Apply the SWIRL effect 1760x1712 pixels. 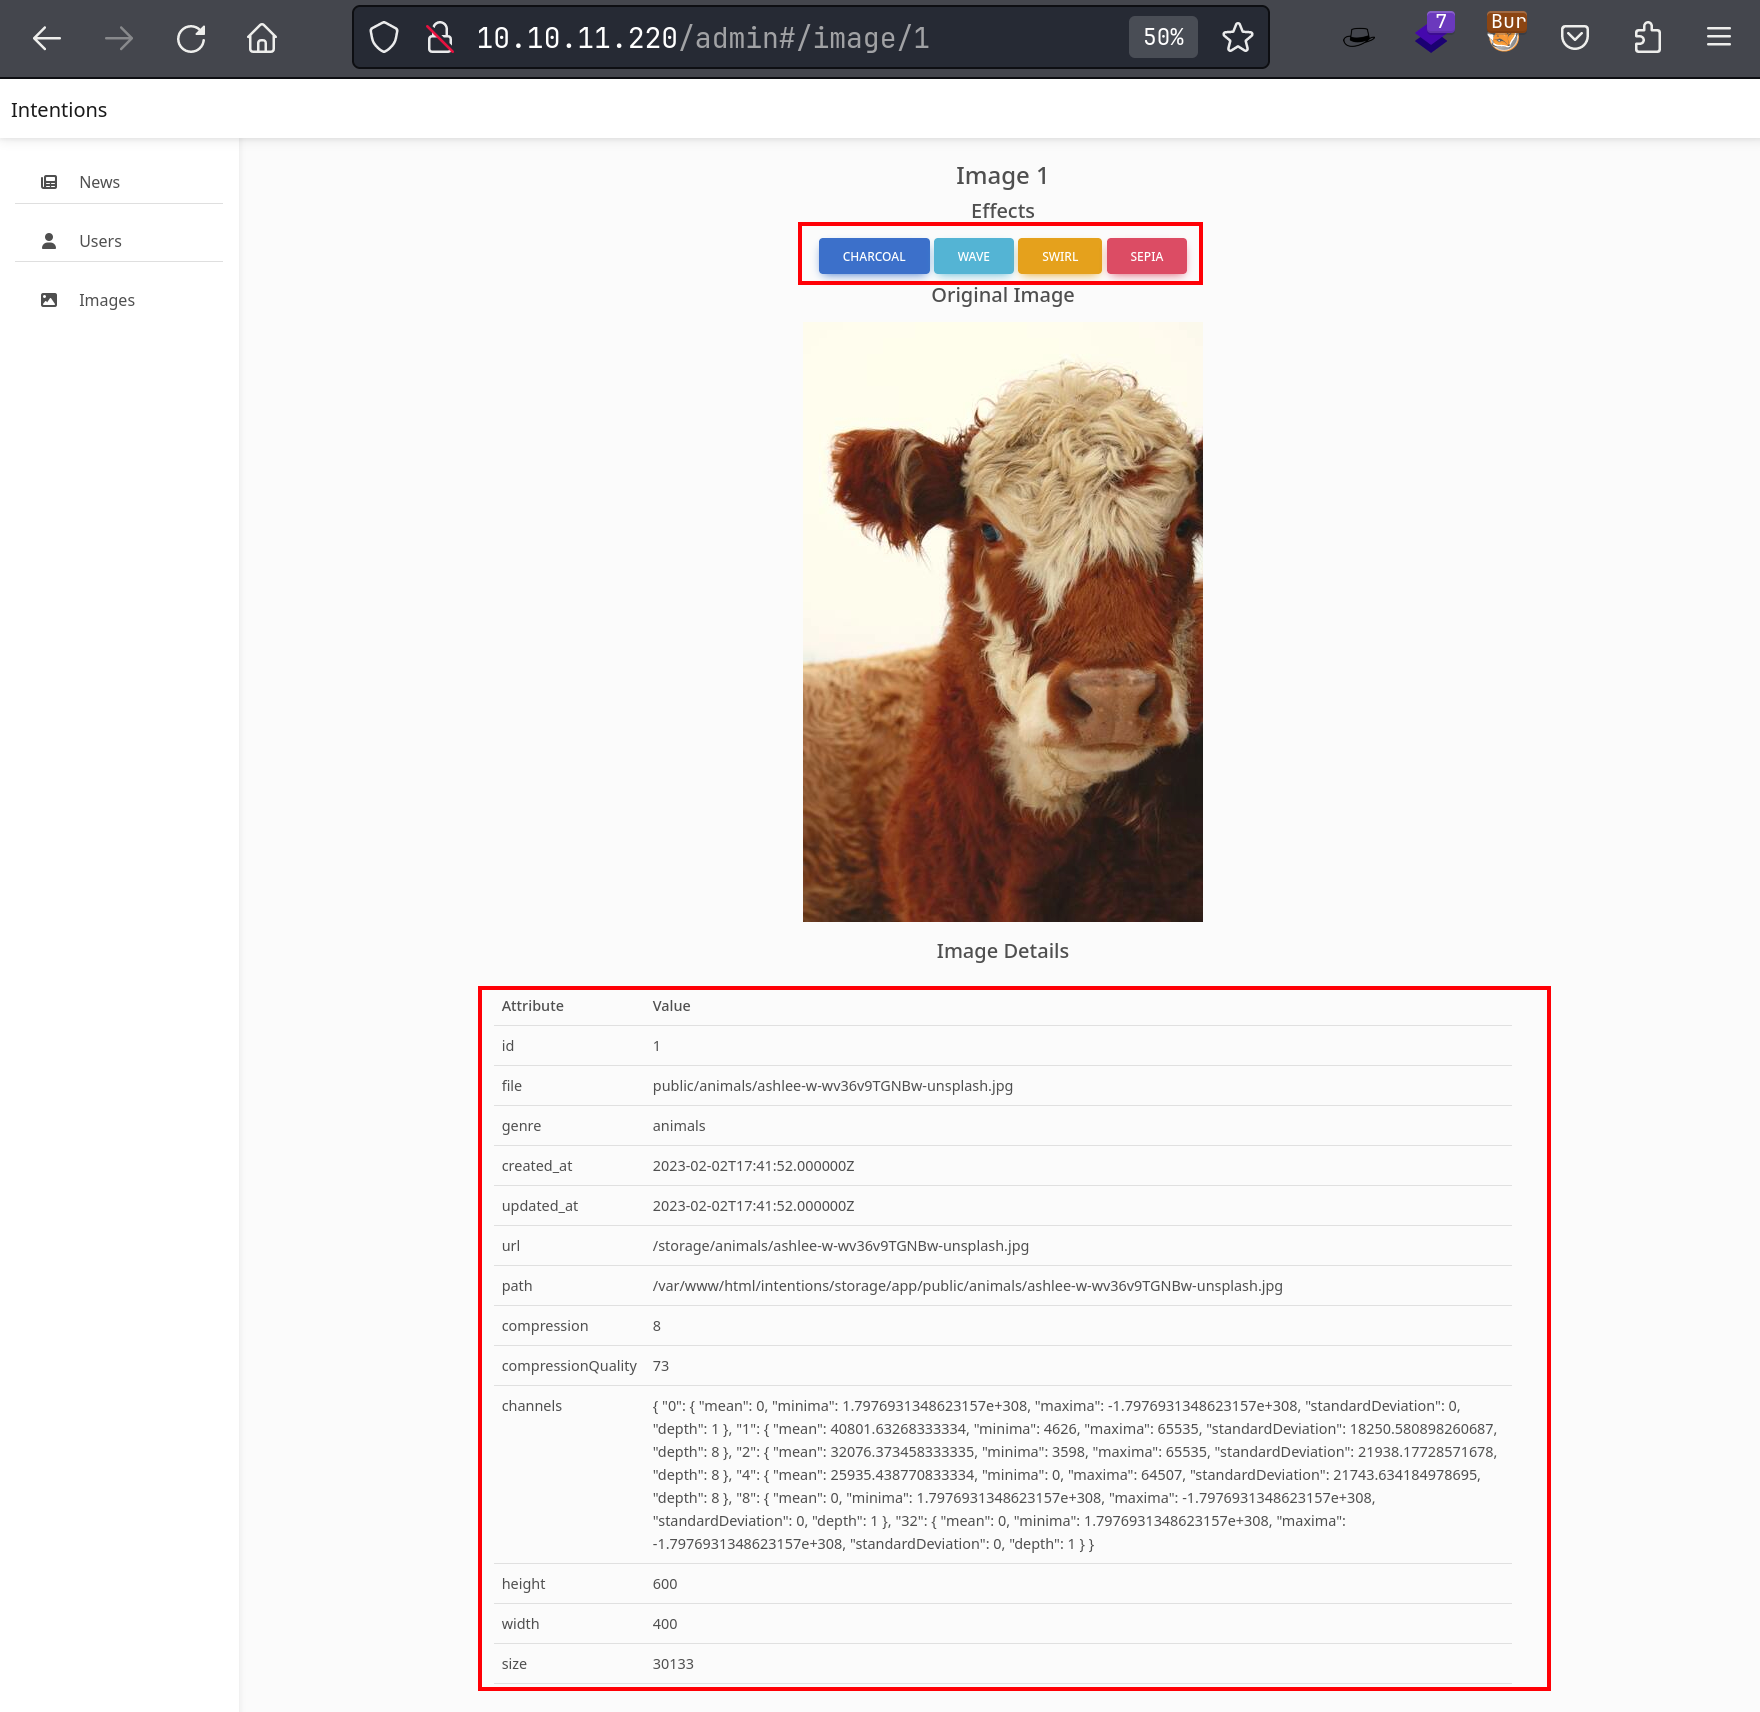(x=1060, y=256)
